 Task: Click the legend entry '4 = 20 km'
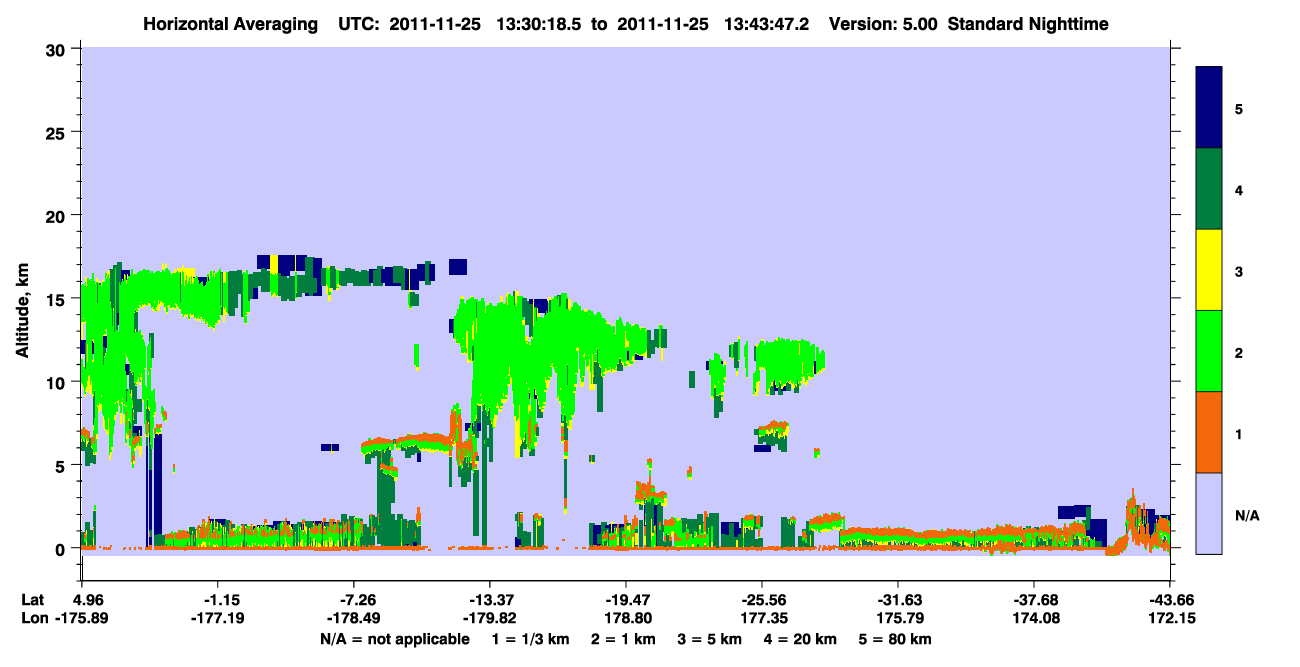click(x=802, y=640)
